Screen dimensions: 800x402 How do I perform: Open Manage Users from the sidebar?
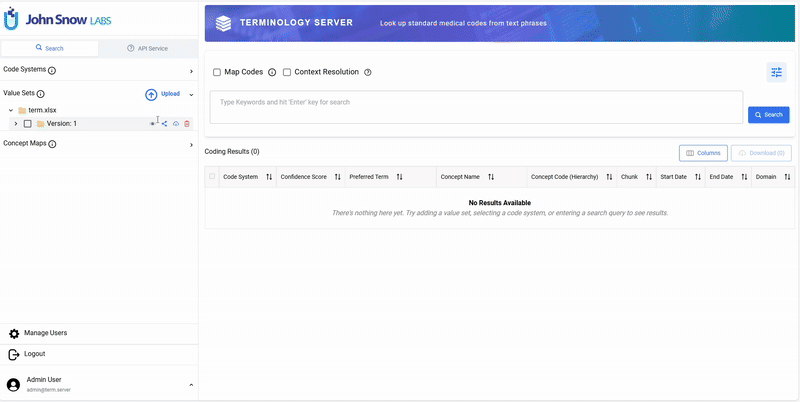coord(45,333)
